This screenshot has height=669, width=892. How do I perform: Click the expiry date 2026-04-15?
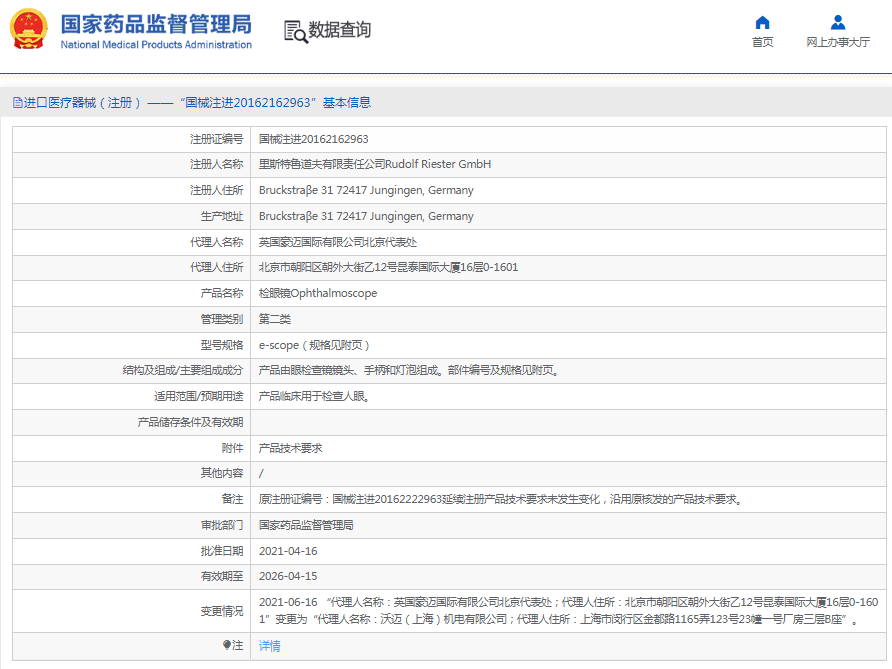288,576
